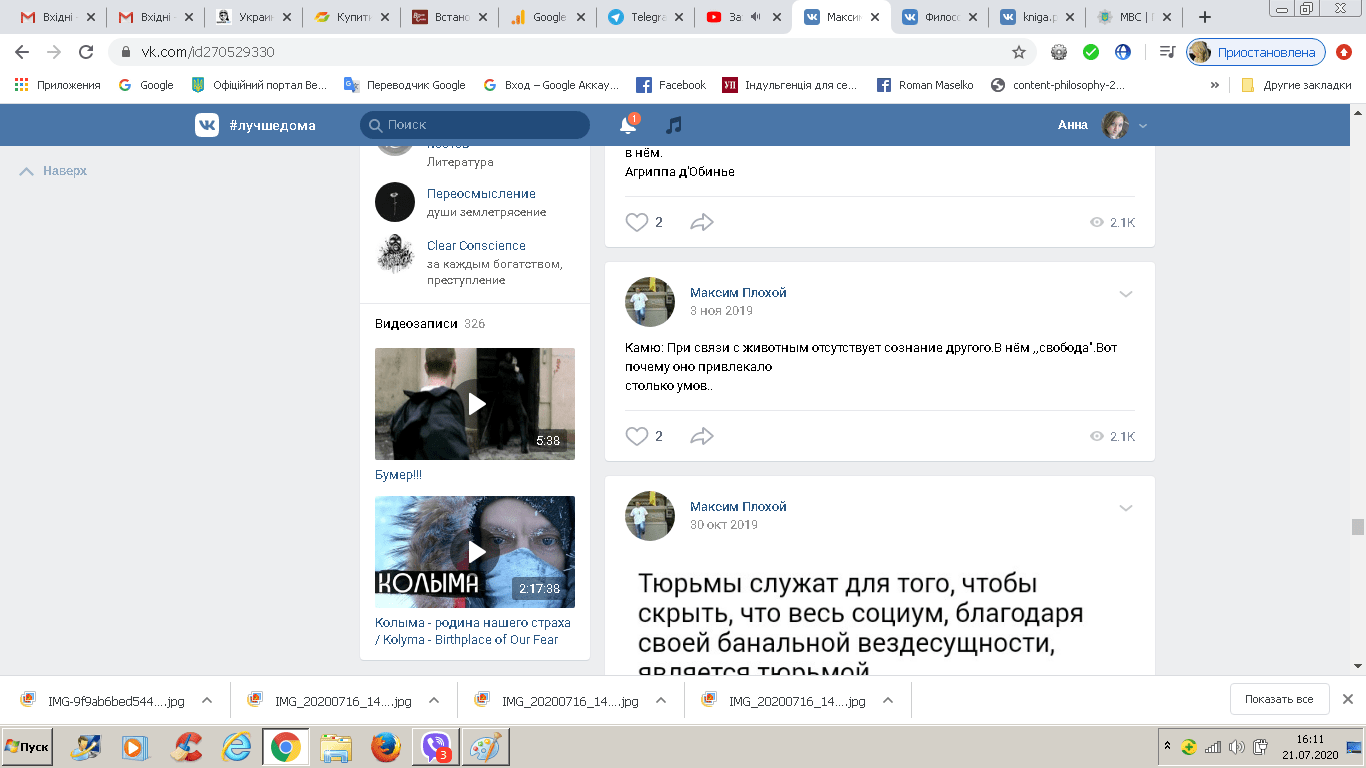Open the Бумер!!! video title link
The image size is (1366, 768).
pos(399,475)
